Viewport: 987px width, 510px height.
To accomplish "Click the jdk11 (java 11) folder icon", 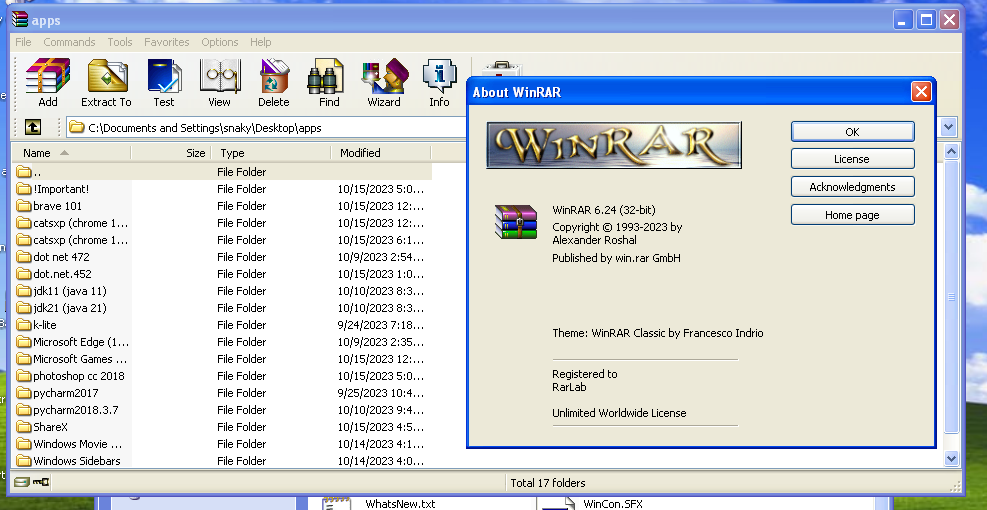I will 24,291.
